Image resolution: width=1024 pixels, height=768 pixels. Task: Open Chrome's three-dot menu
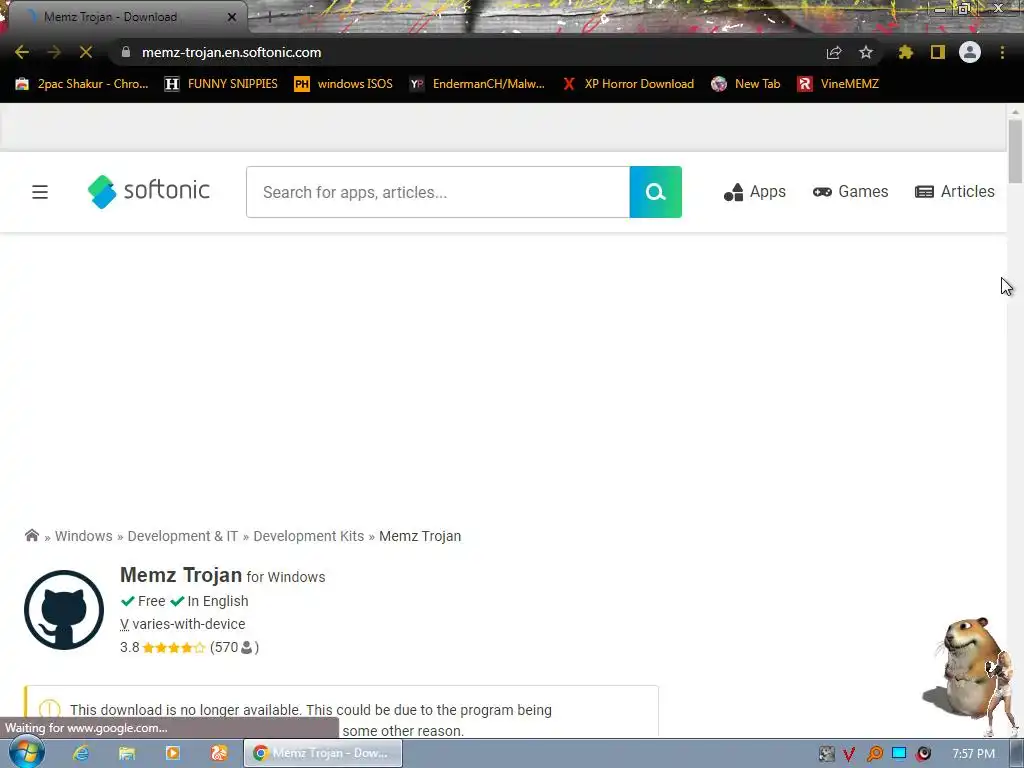(x=1002, y=52)
